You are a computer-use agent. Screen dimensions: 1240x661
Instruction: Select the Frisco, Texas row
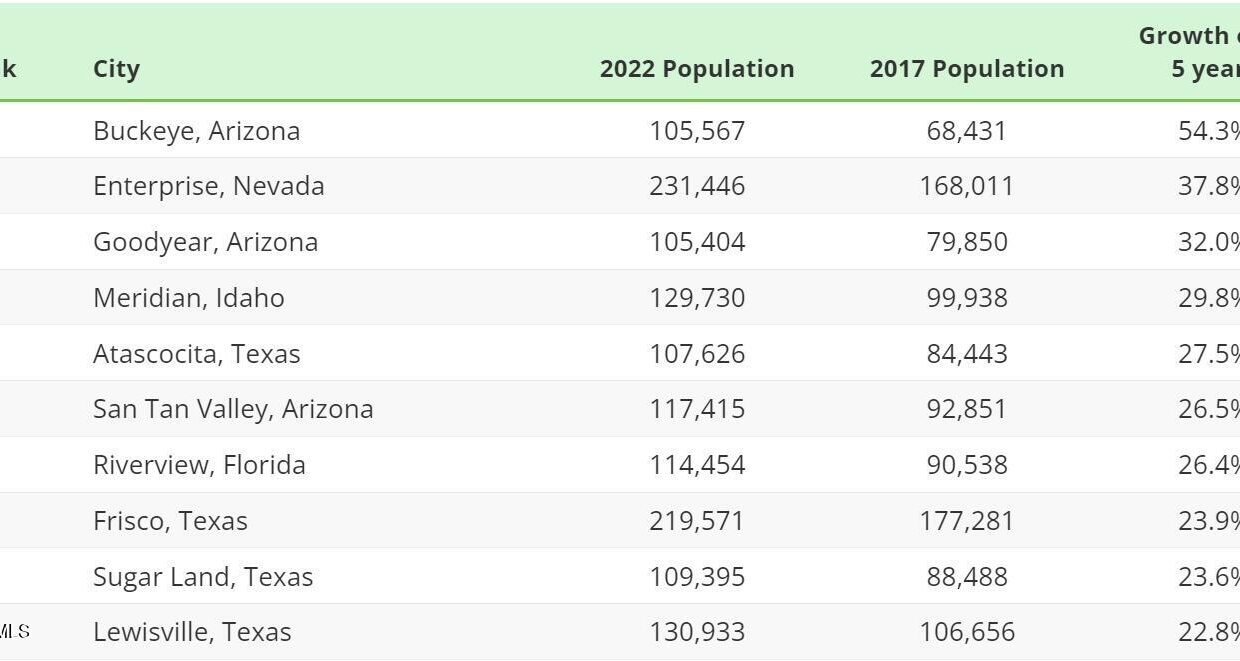pyautogui.click(x=620, y=520)
